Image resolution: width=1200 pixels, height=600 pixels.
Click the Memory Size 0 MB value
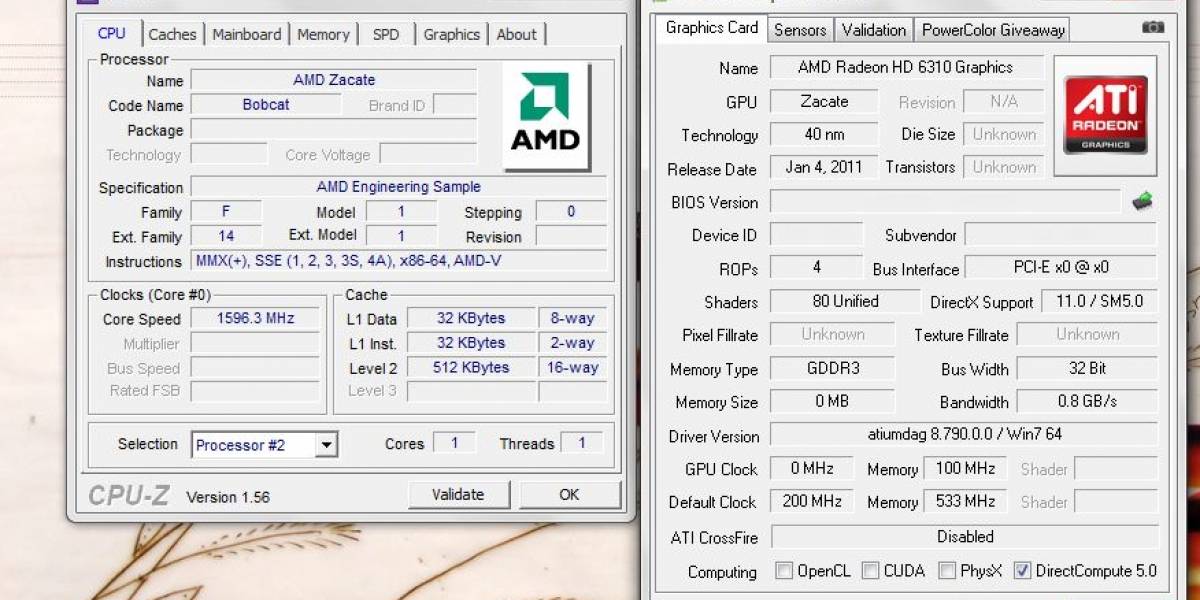pos(833,401)
